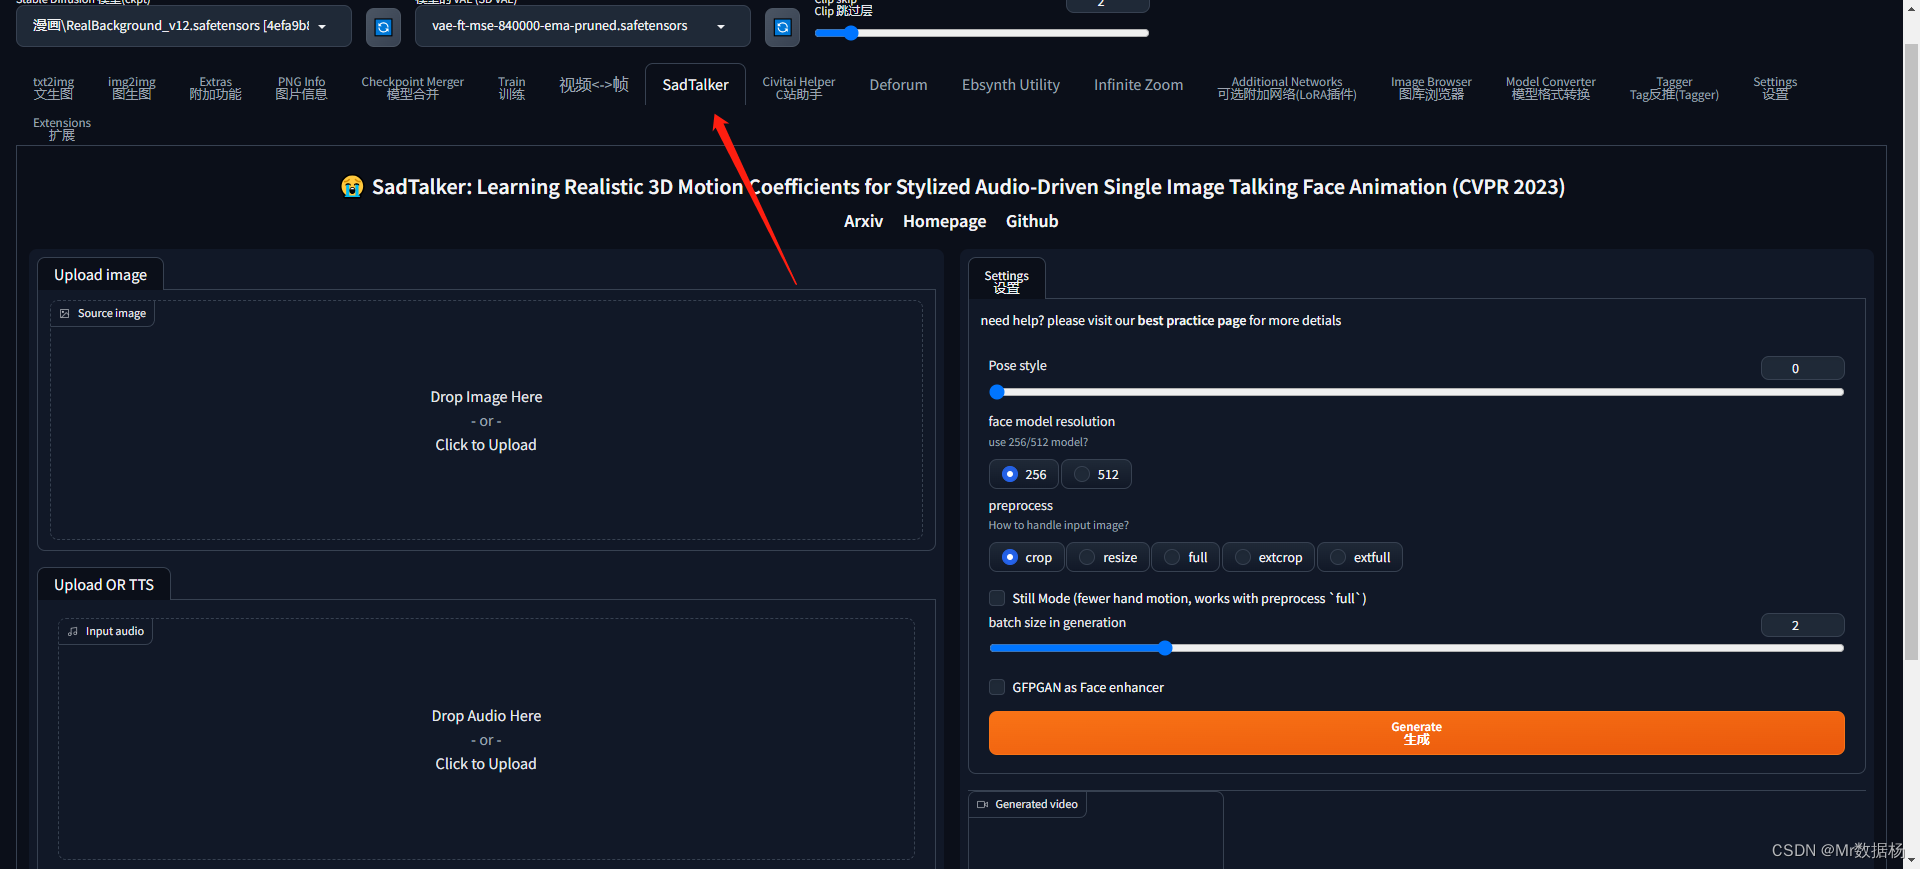Select the Upload image tab

click(101, 275)
